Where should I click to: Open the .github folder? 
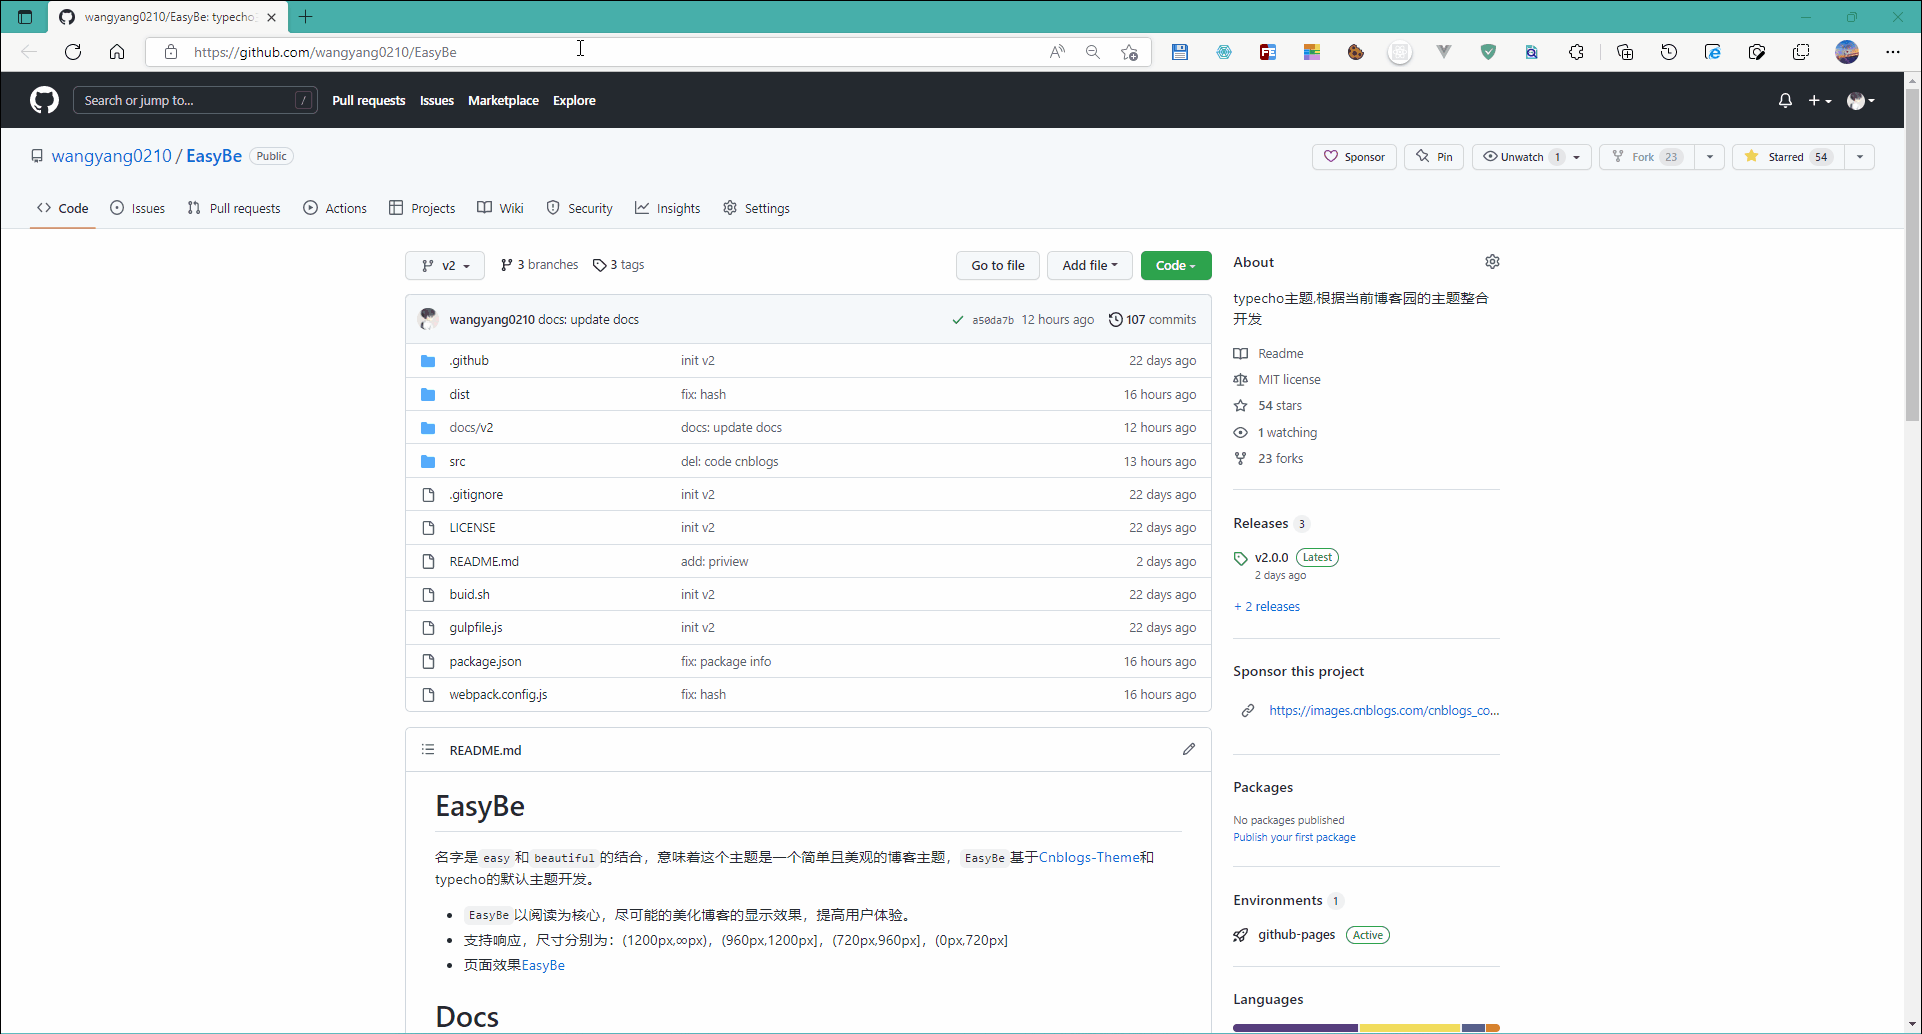(x=469, y=361)
